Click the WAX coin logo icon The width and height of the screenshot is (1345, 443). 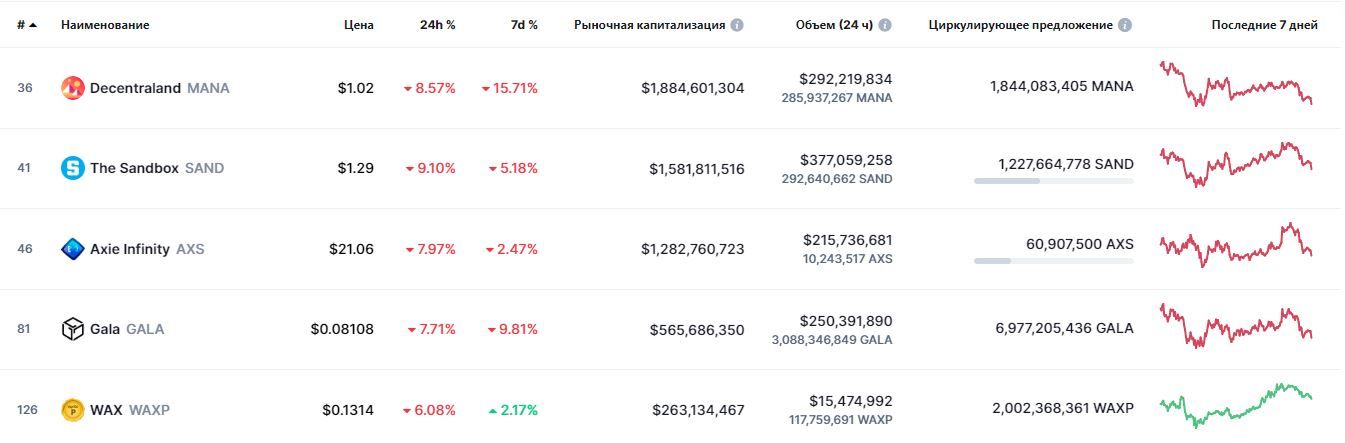tap(73, 409)
